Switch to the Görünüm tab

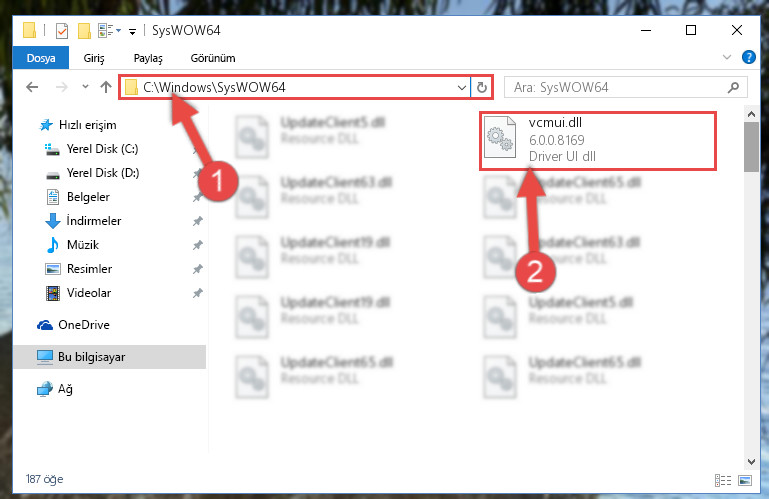pyautogui.click(x=213, y=58)
